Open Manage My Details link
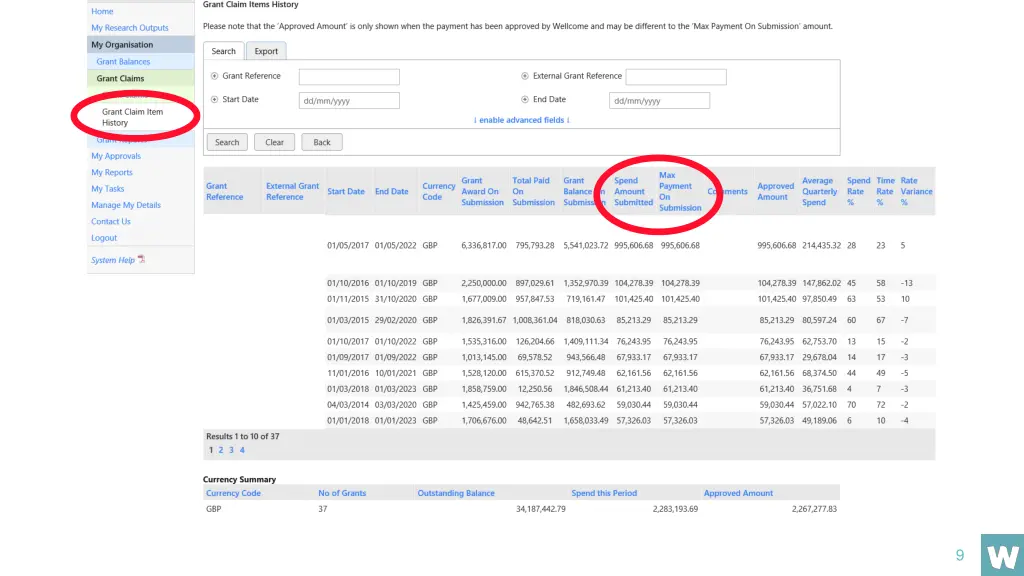Viewport: 1024px width, 576px height. (x=126, y=205)
